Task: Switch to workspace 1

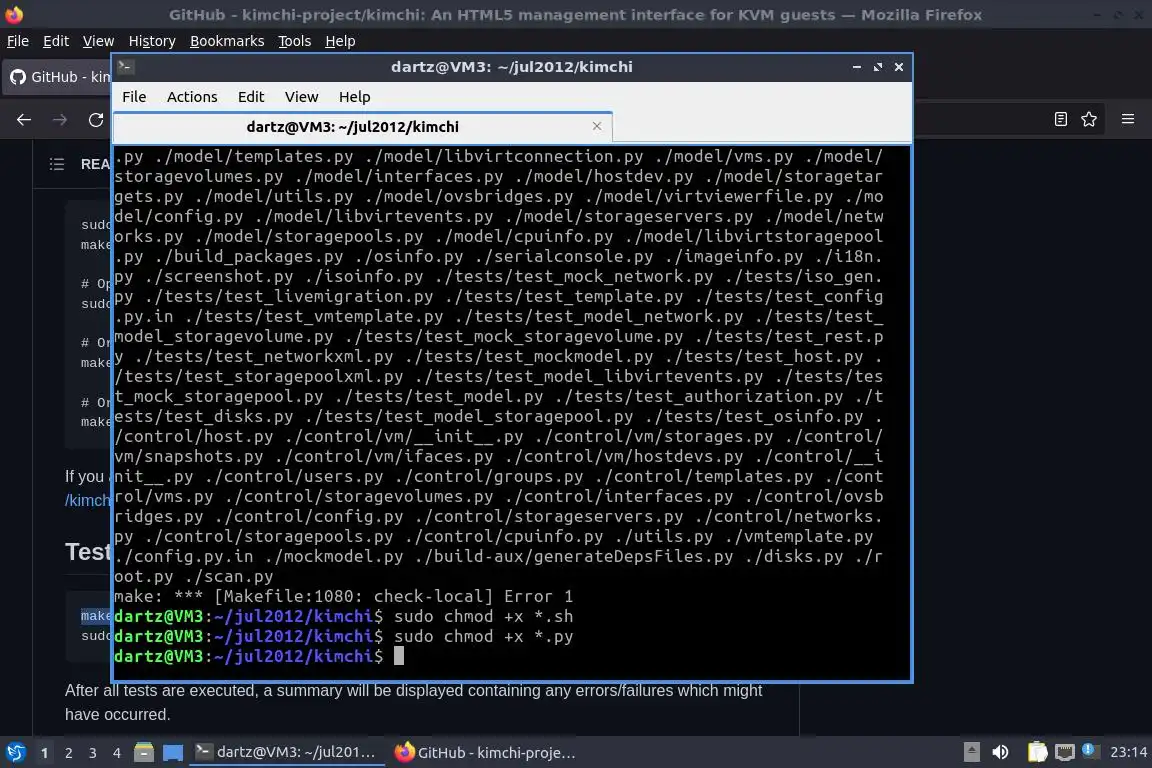Action: tap(44, 753)
